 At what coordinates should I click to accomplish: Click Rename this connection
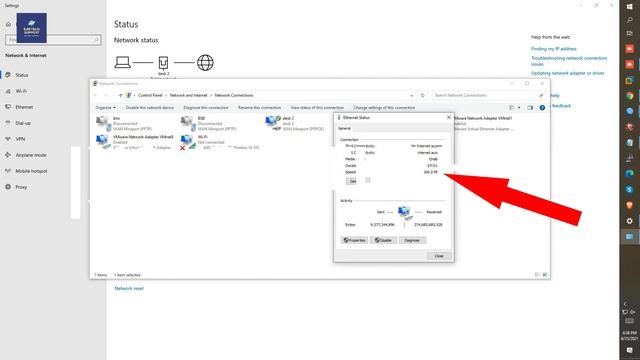pyautogui.click(x=260, y=108)
